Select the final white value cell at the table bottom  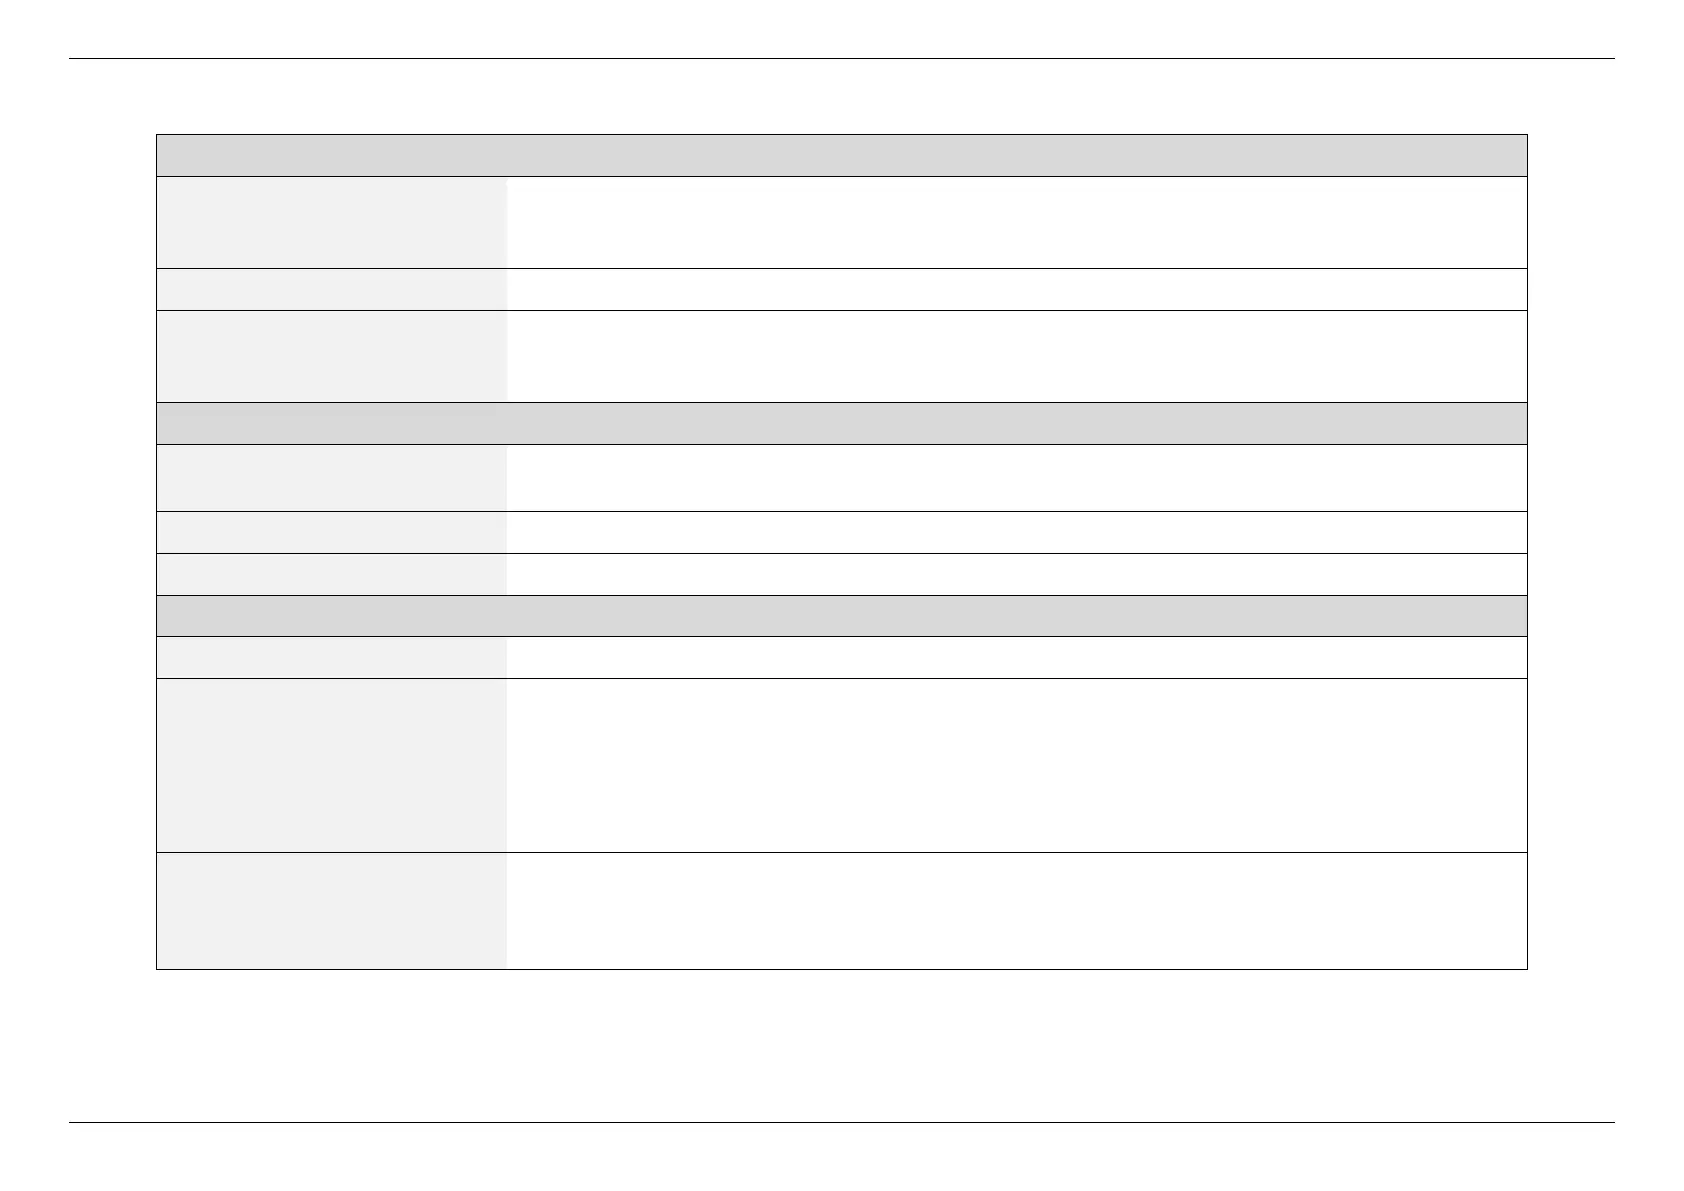tap(1017, 911)
